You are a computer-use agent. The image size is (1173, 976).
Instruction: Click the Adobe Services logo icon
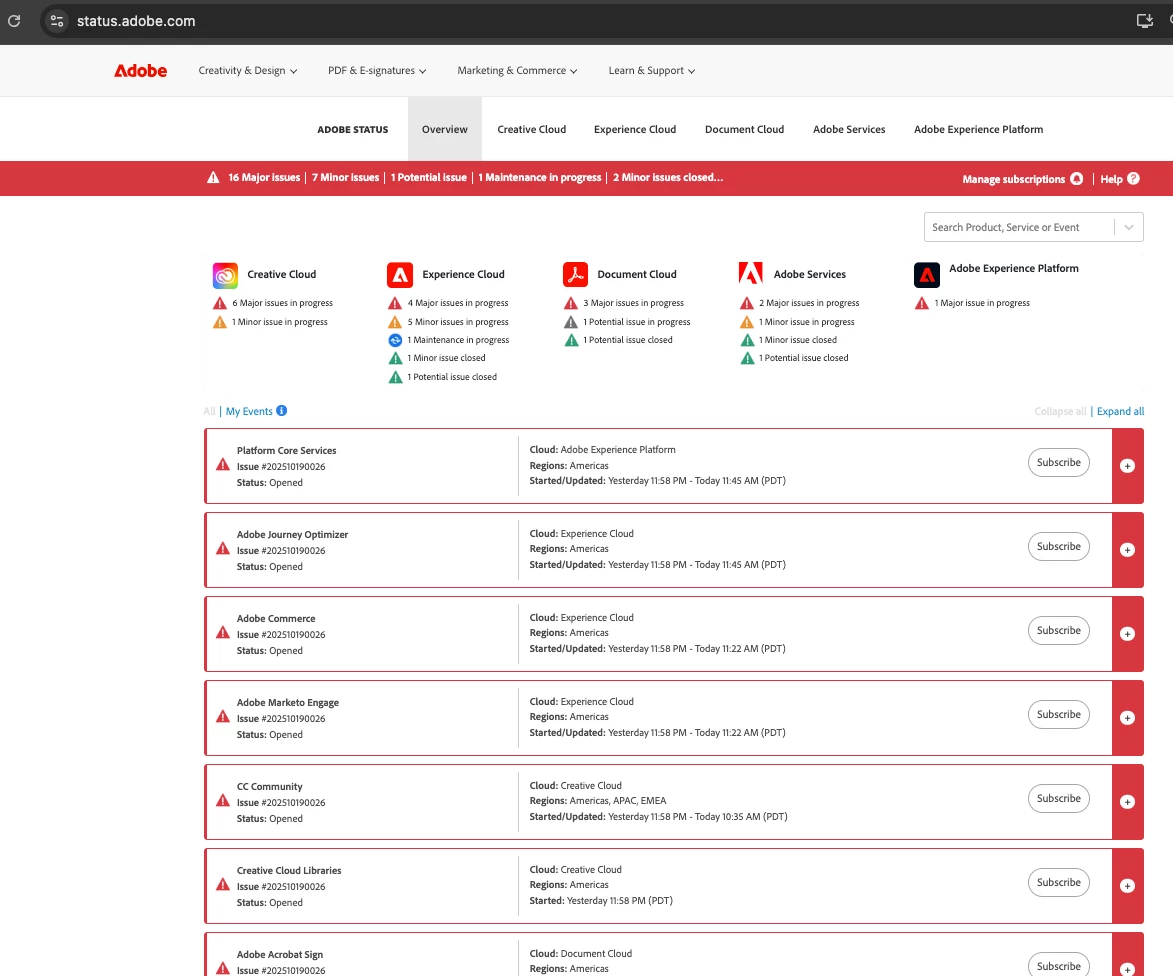point(750,274)
